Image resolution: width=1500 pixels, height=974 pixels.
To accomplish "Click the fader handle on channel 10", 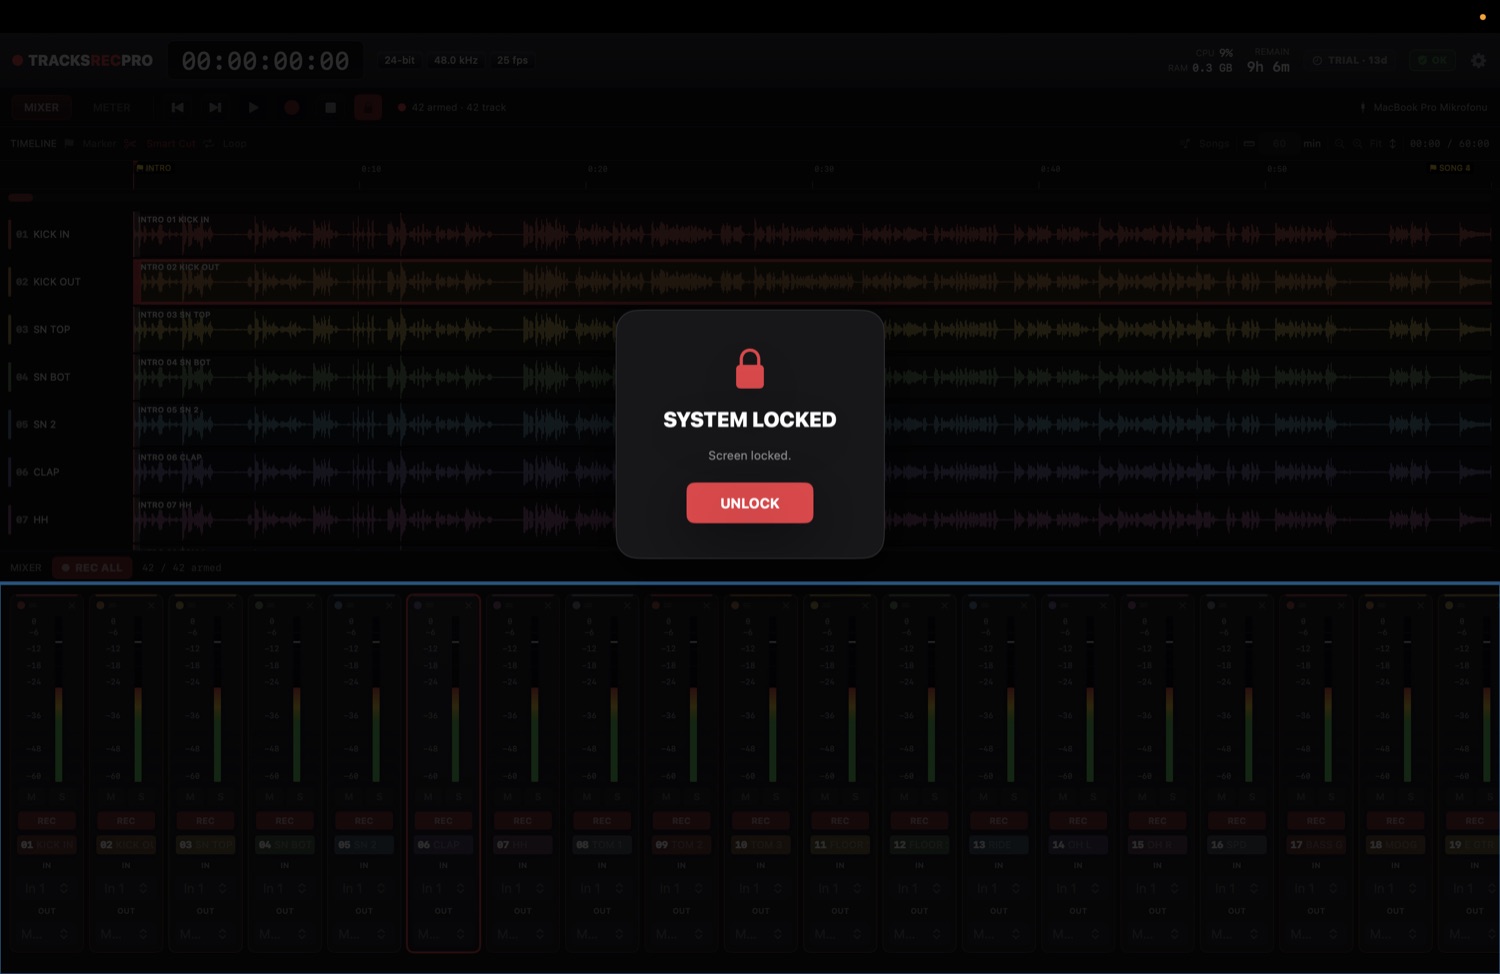I will tap(773, 641).
